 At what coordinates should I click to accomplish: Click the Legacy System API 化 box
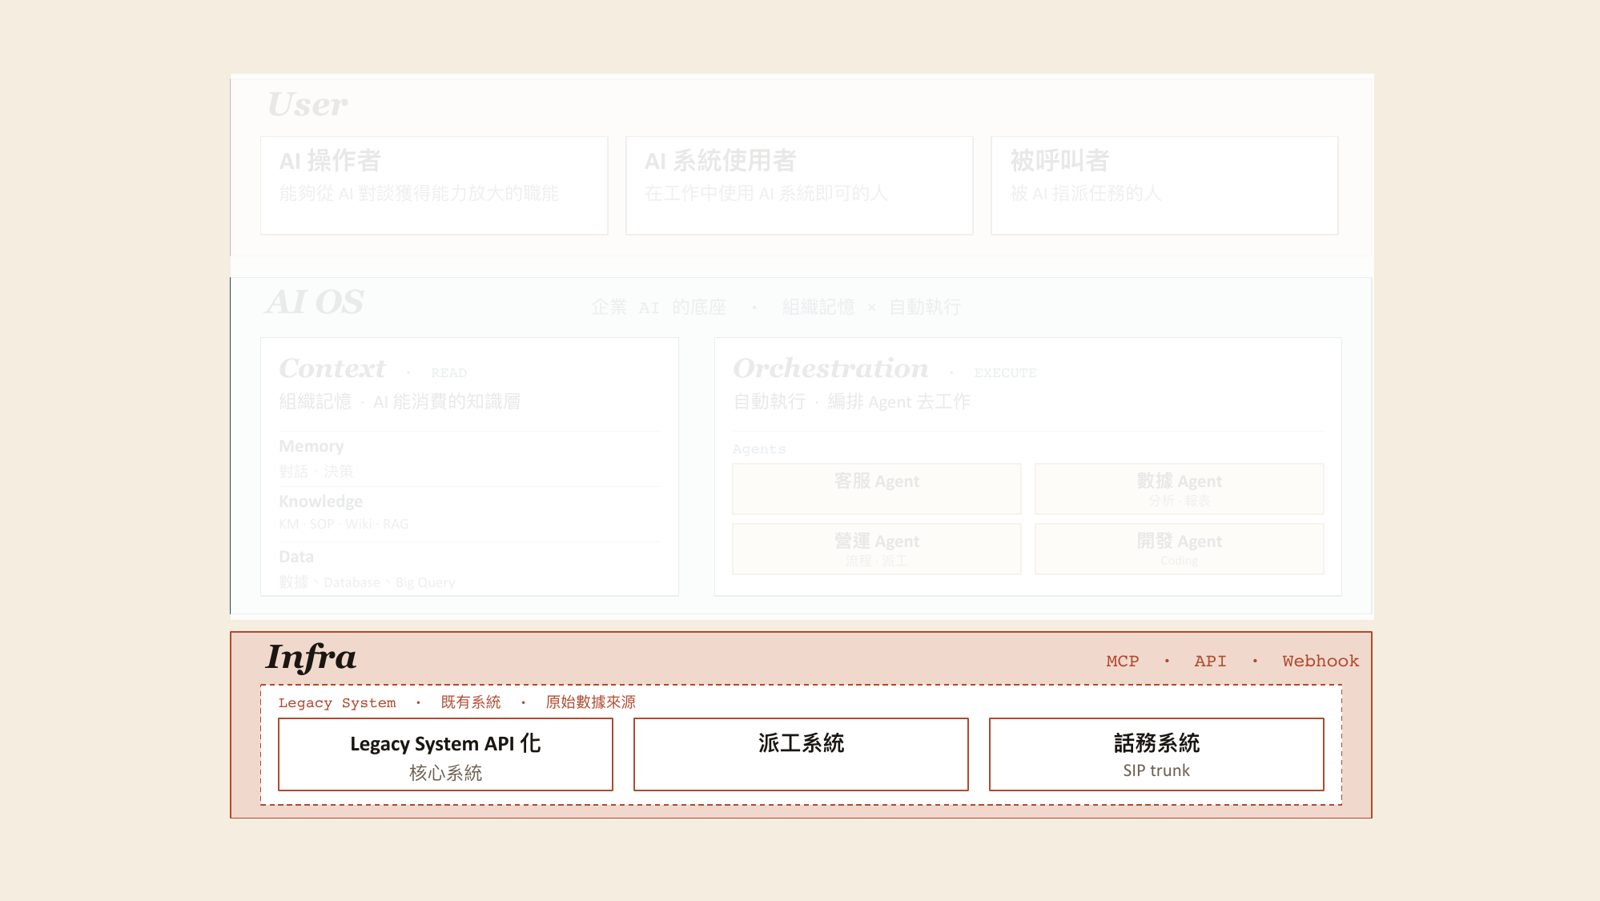point(445,754)
